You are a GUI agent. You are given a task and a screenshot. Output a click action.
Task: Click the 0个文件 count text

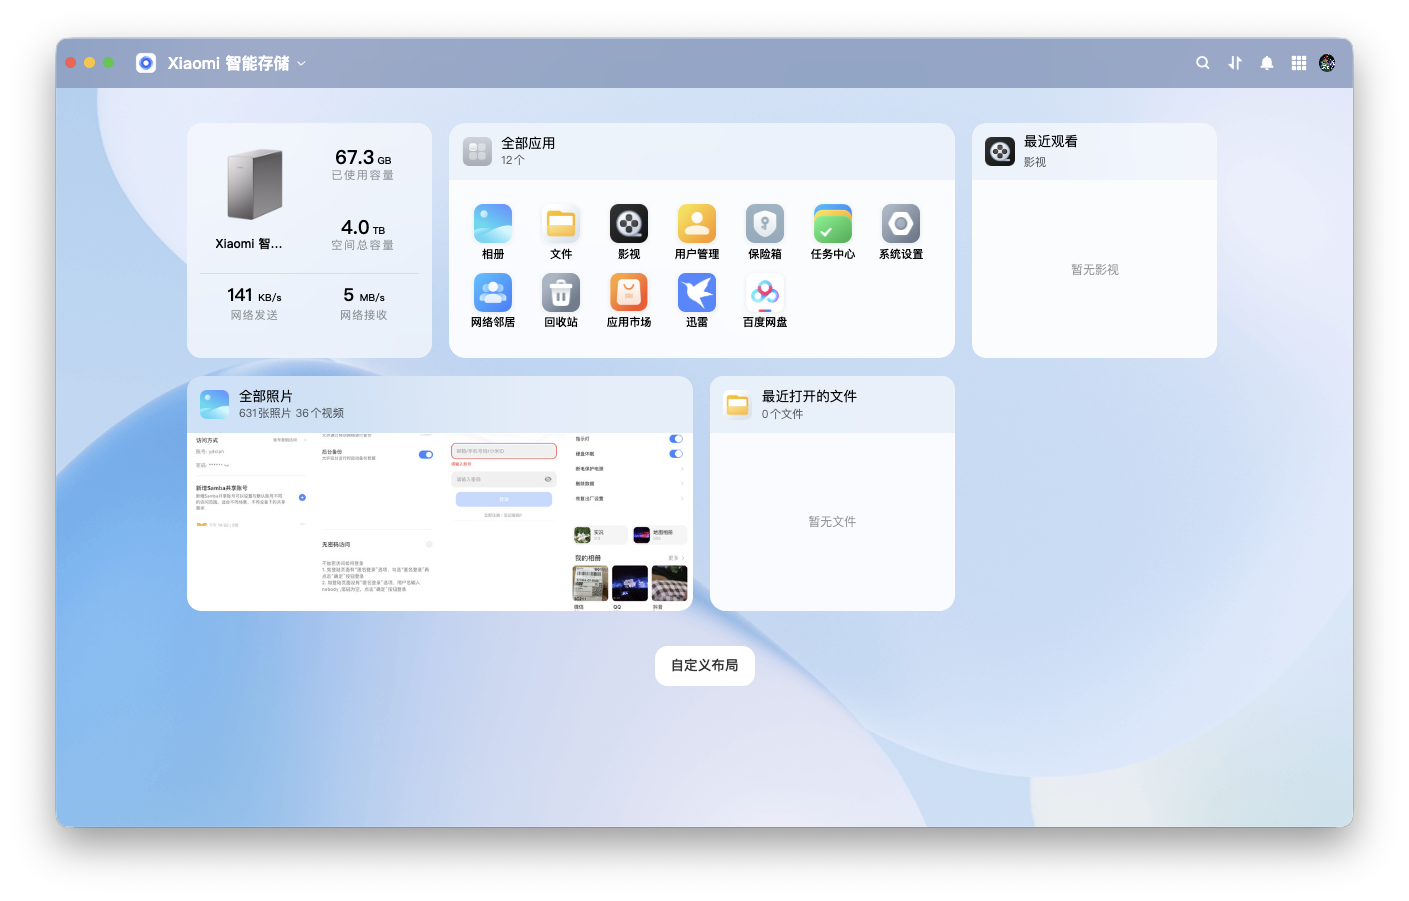point(782,414)
